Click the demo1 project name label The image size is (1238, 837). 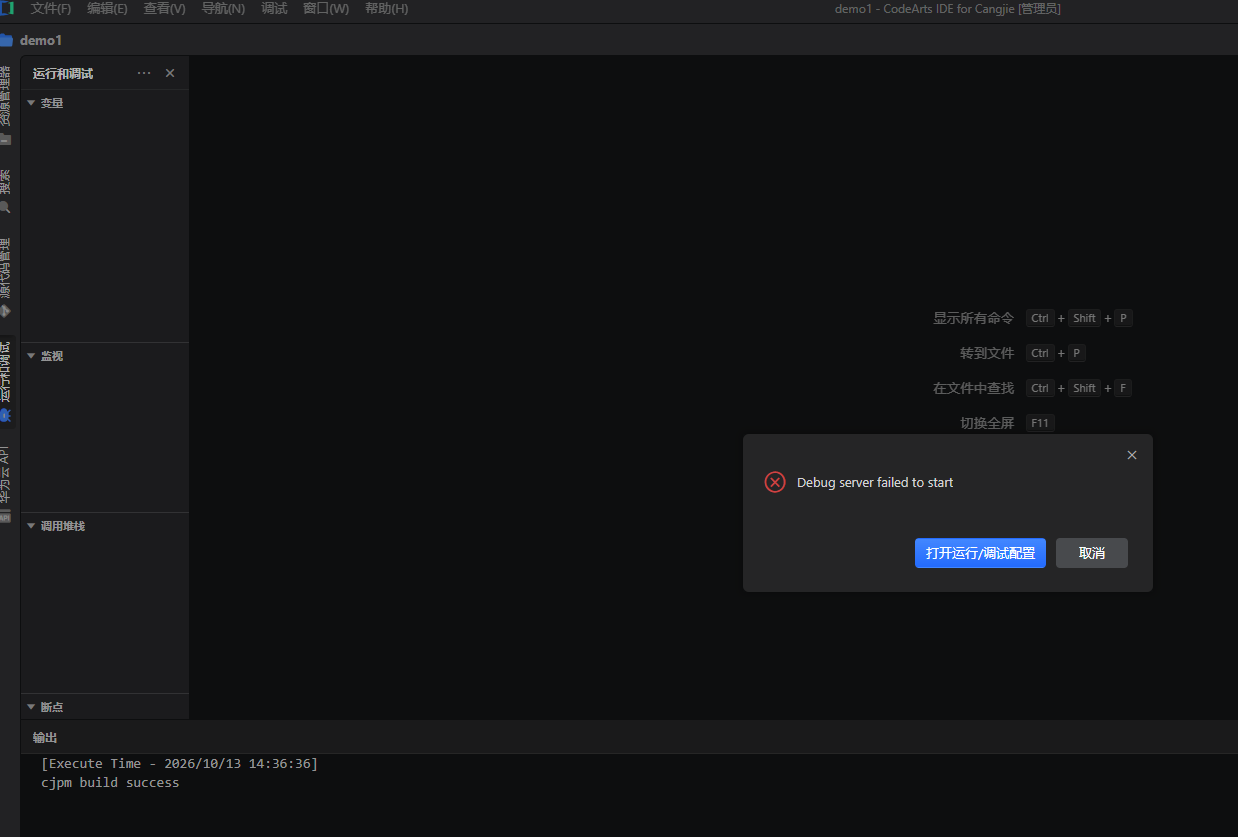41,40
